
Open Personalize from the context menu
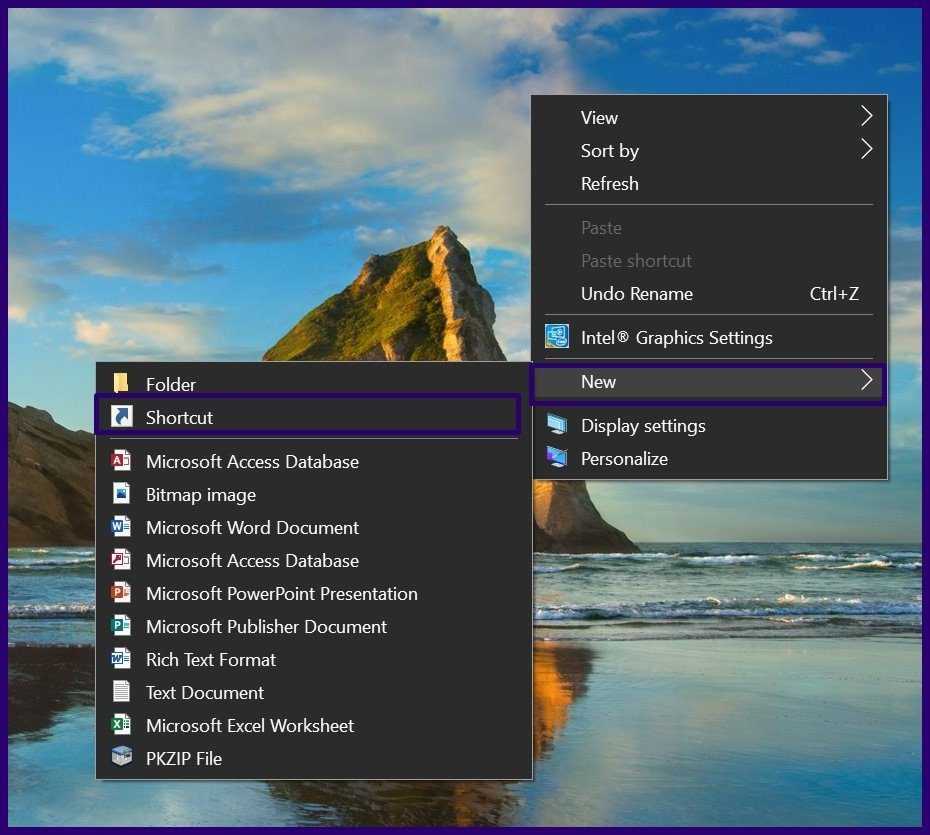[624, 458]
